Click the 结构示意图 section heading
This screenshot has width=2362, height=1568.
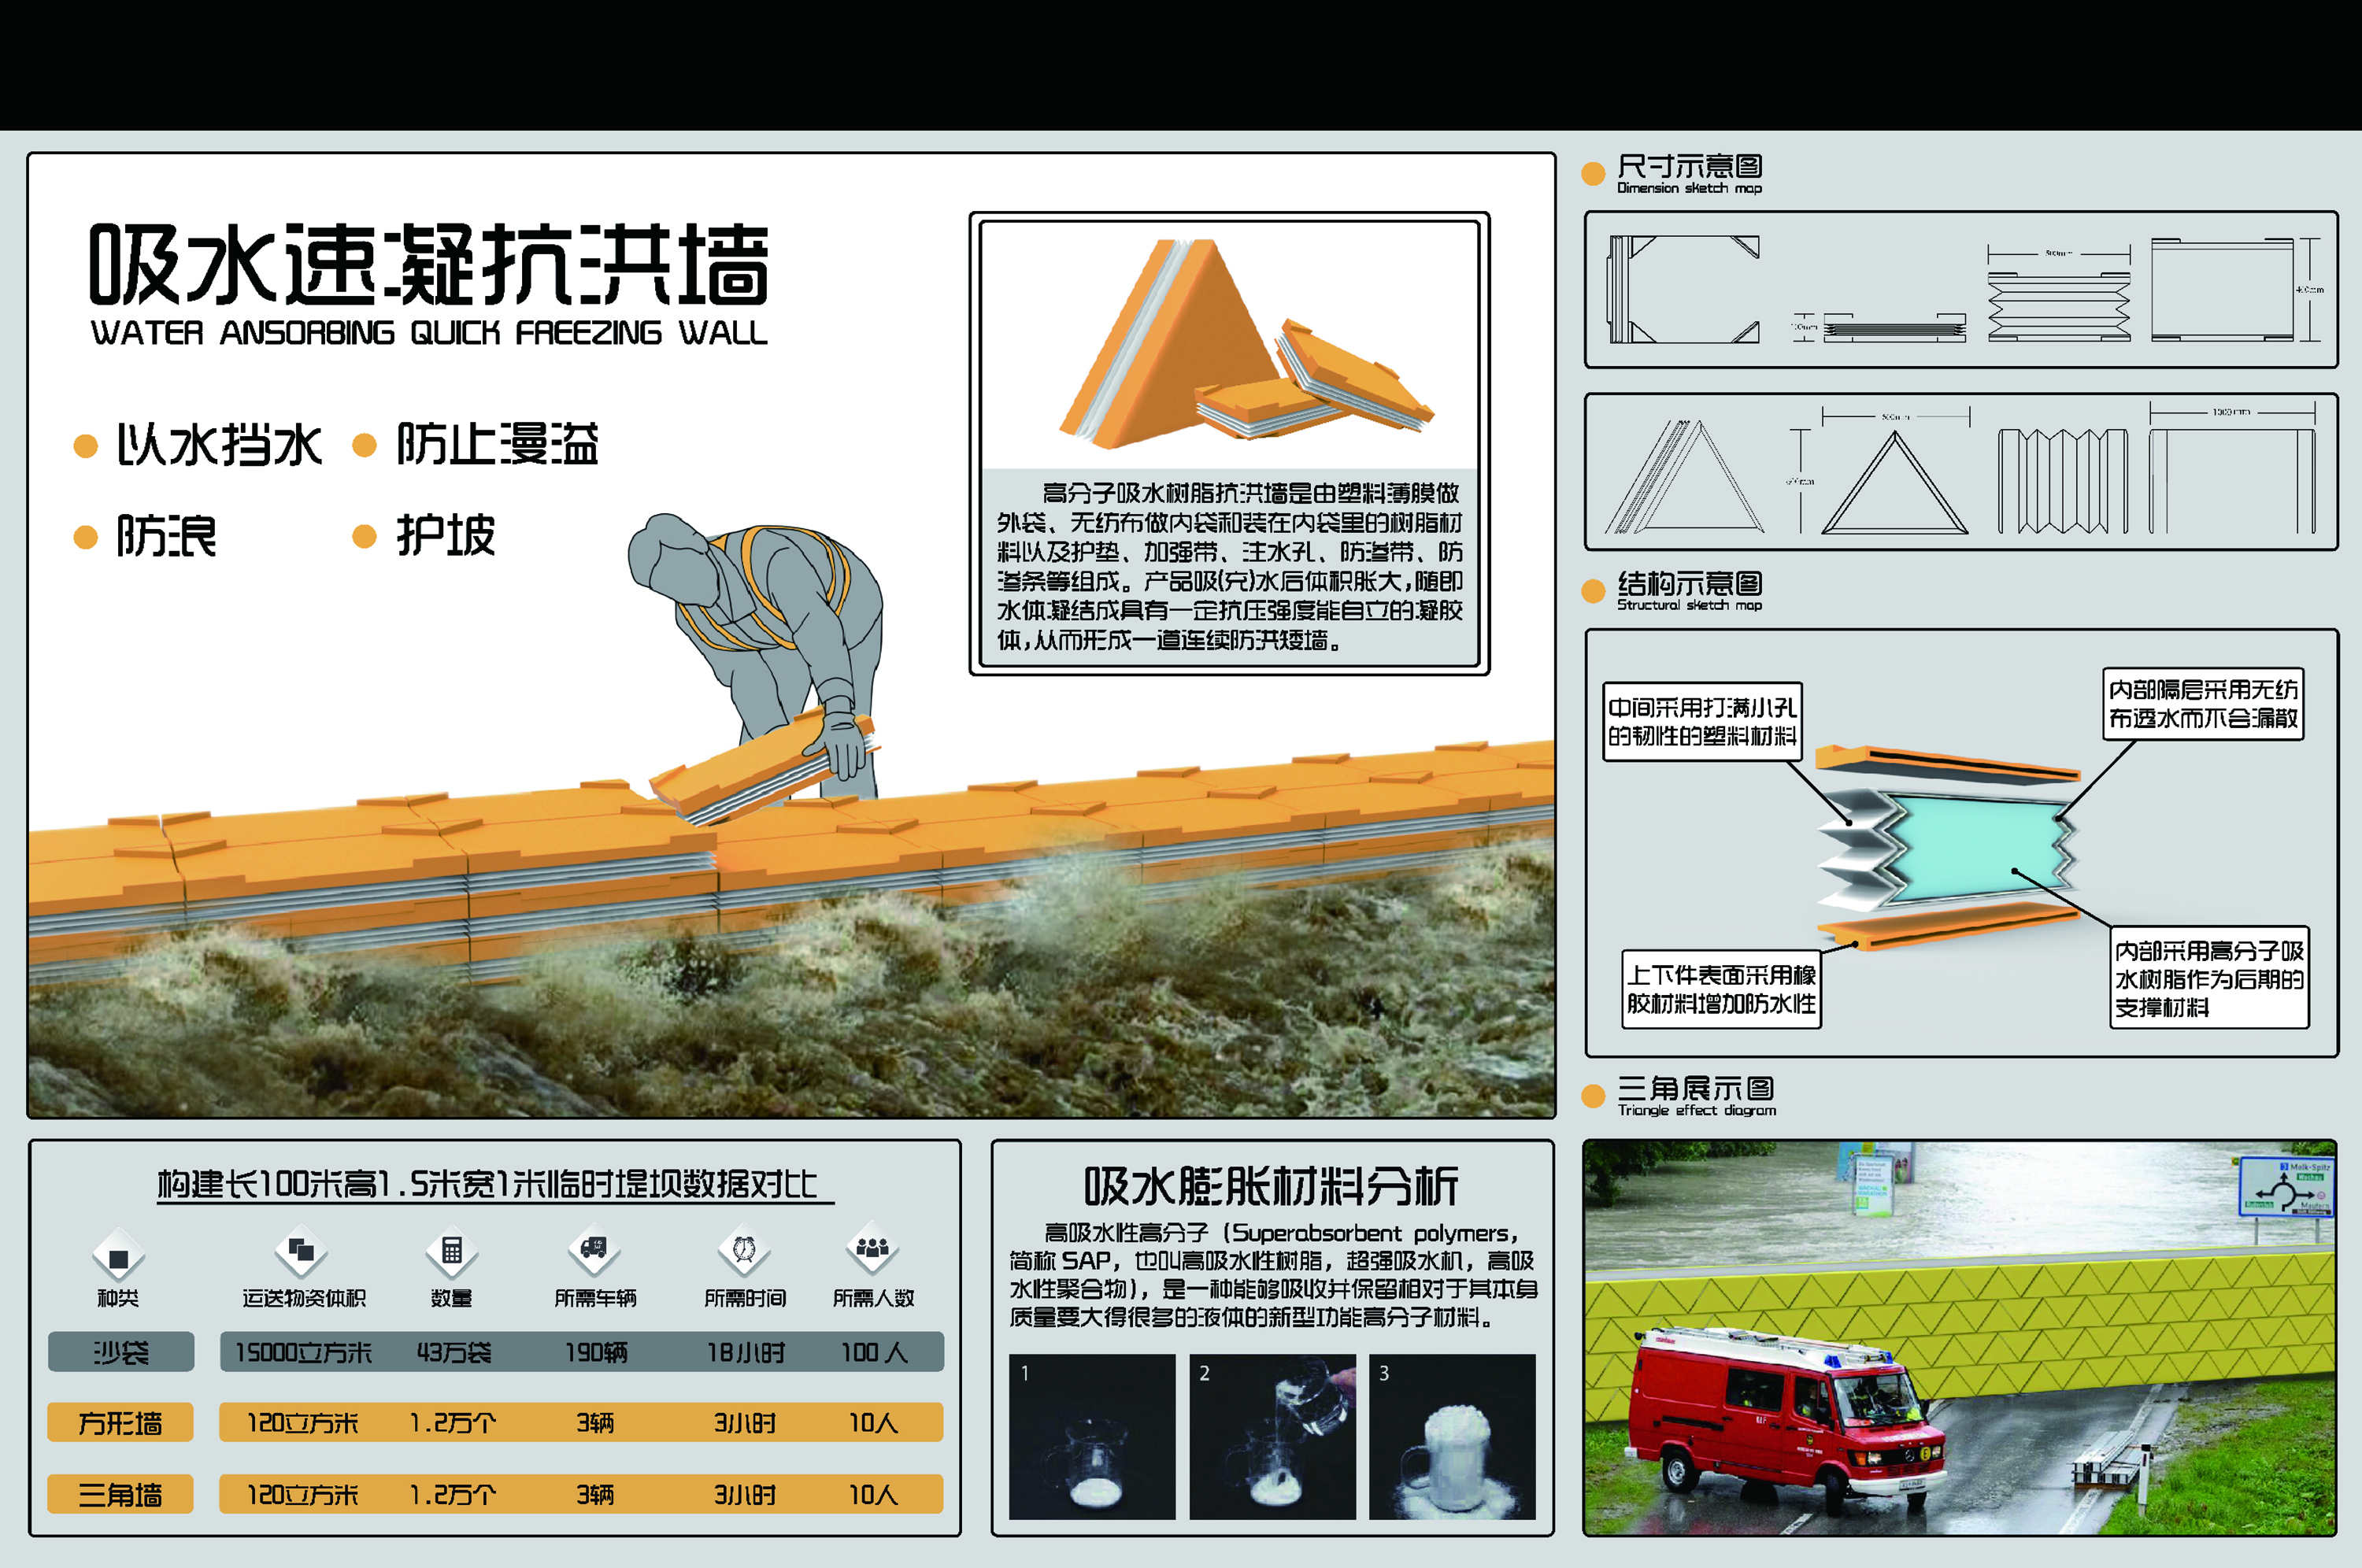pyautogui.click(x=1690, y=584)
